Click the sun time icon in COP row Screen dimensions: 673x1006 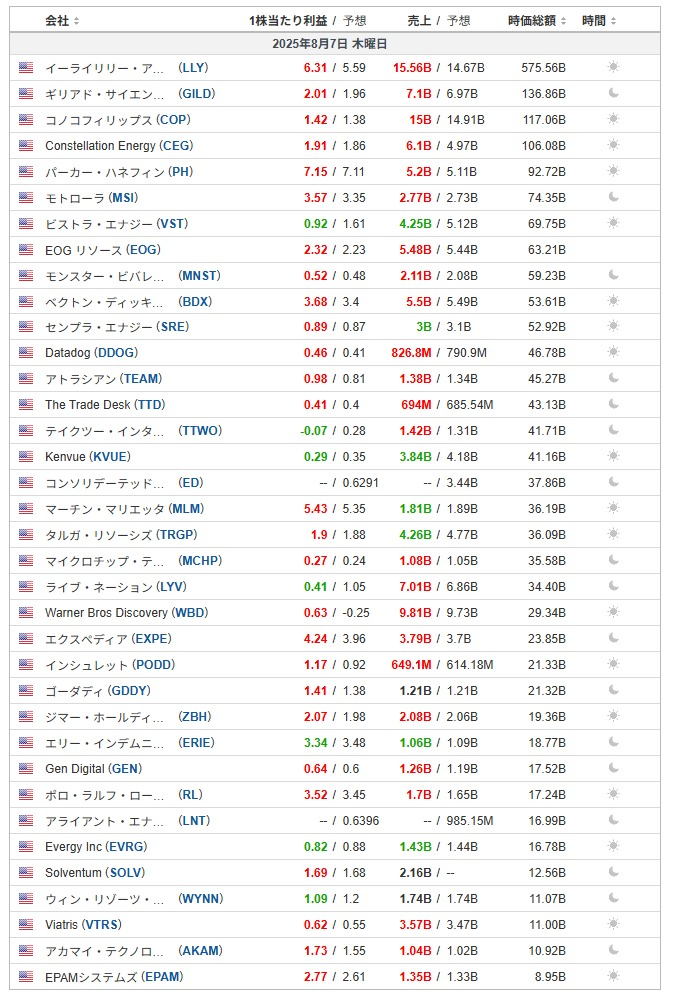(613, 119)
